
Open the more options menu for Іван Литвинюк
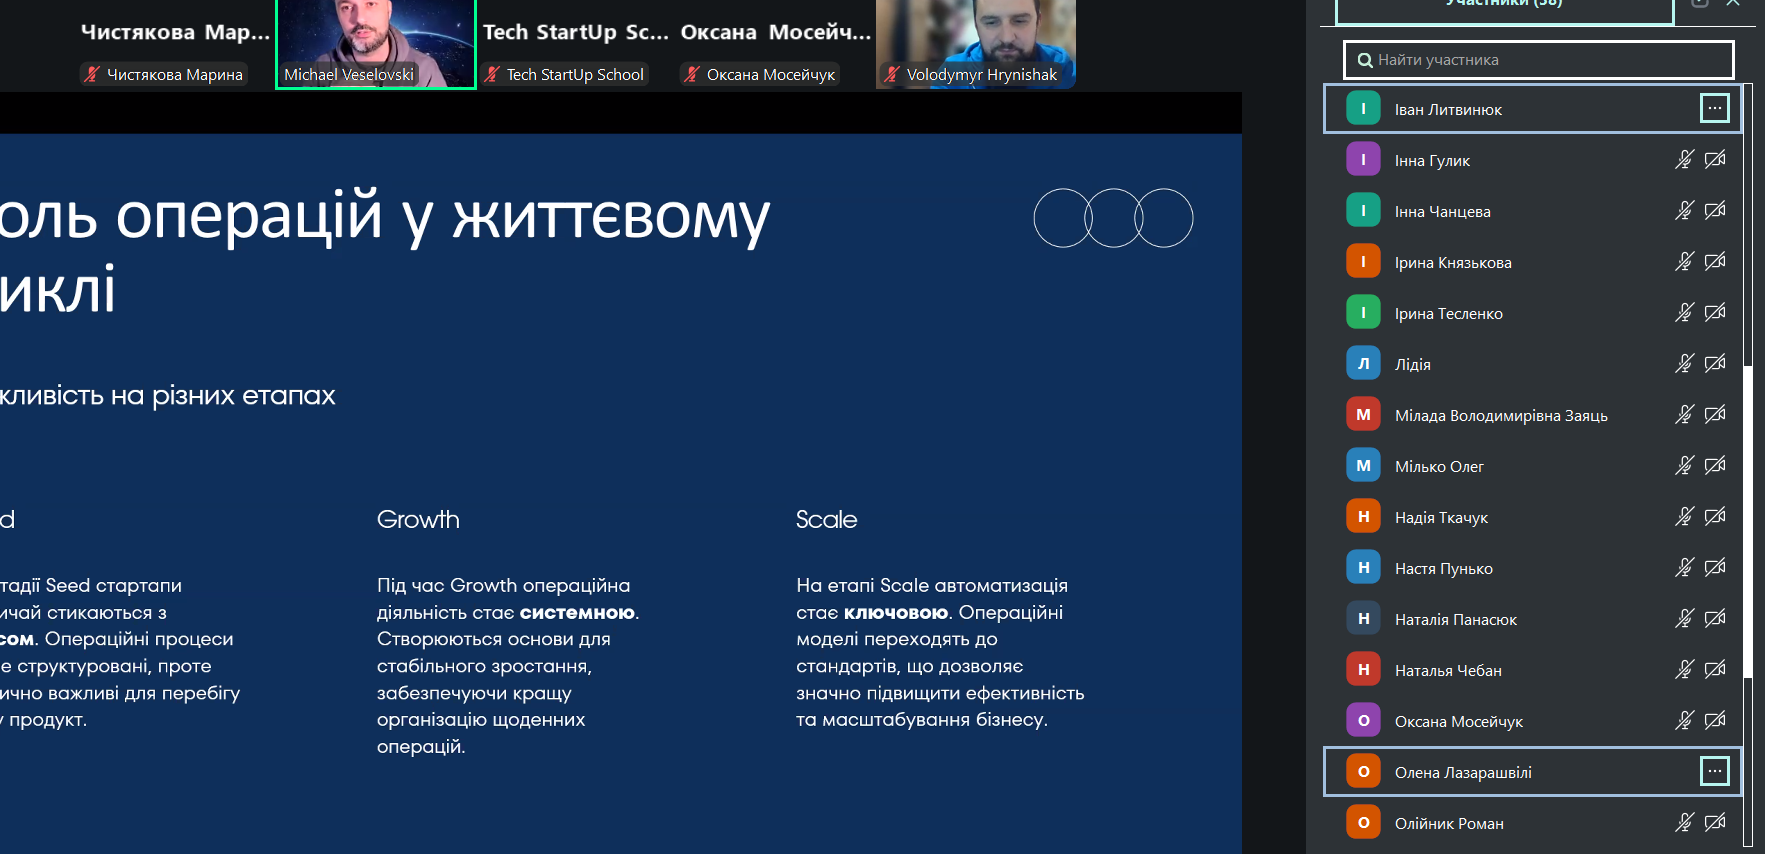(1714, 109)
